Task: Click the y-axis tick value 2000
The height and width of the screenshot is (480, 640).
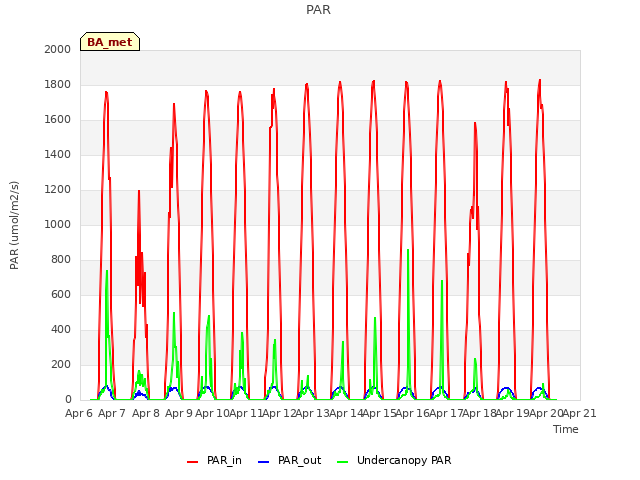Action: pyautogui.click(x=58, y=49)
